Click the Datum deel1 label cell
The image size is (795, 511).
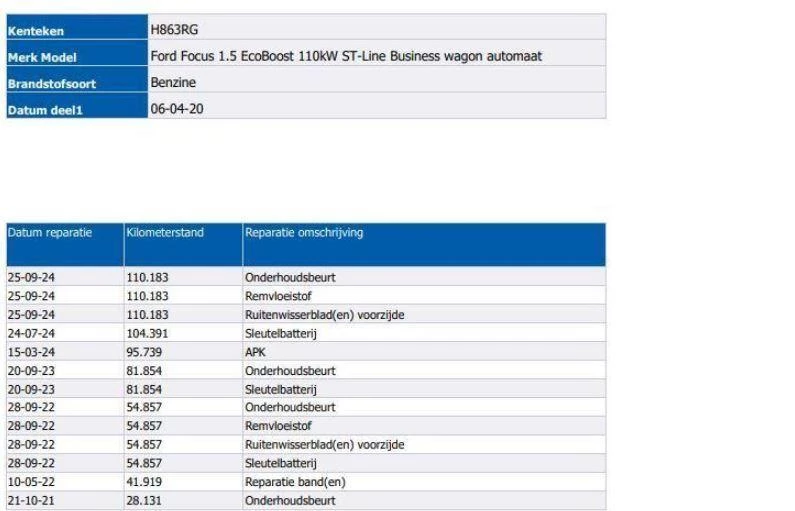point(77,106)
